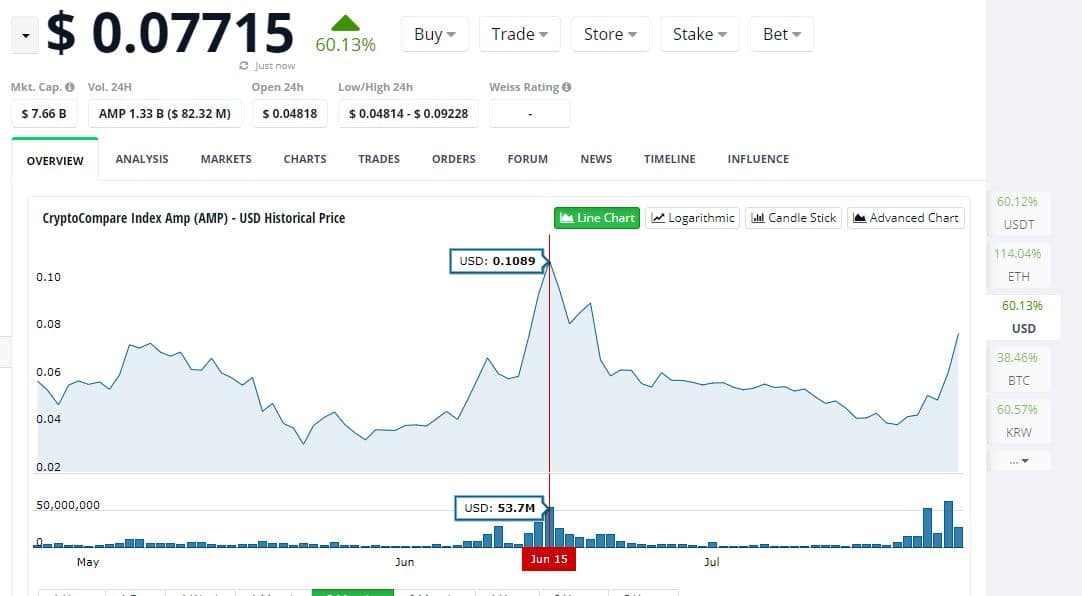Click the 60.13% change under the green arrow

click(x=345, y=45)
